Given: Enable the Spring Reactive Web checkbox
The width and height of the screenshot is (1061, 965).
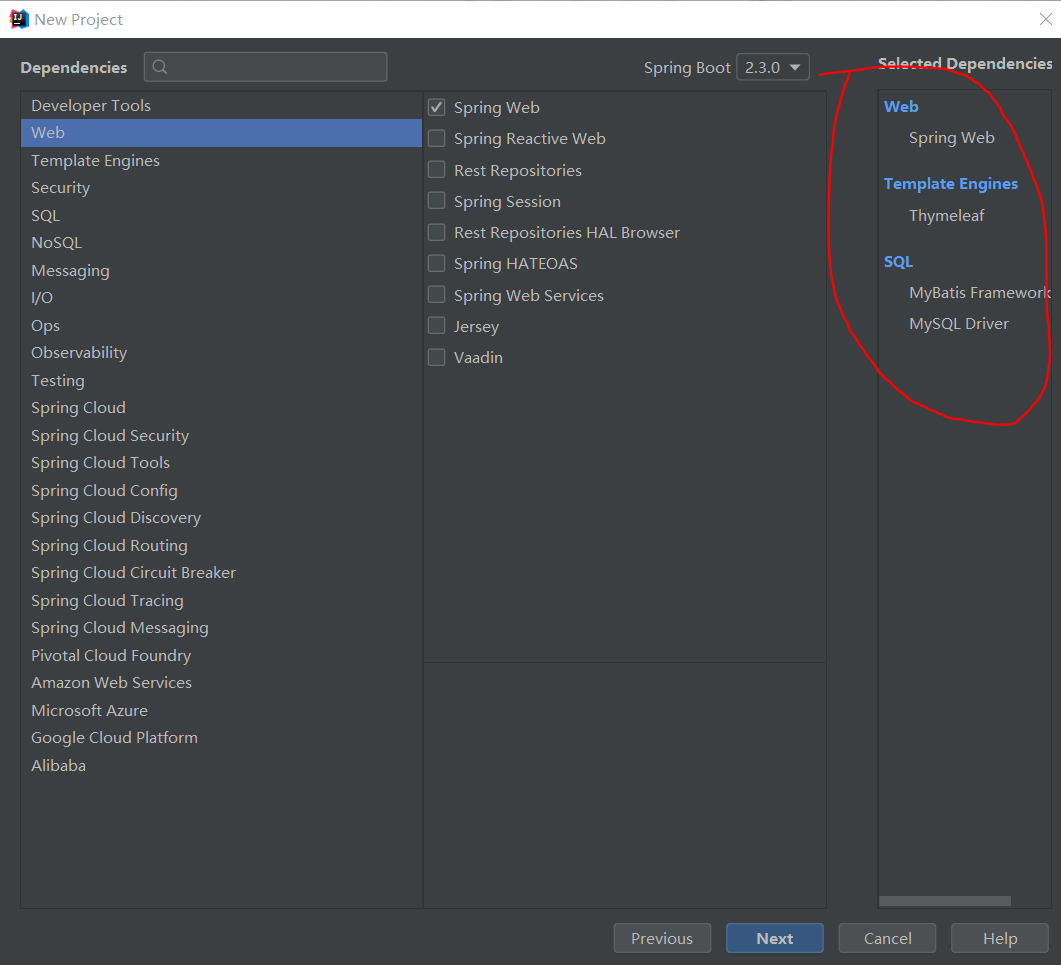Looking at the screenshot, I should [x=437, y=138].
